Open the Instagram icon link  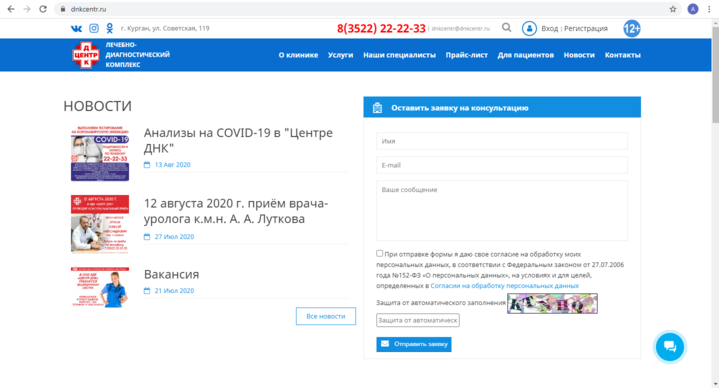(x=94, y=28)
